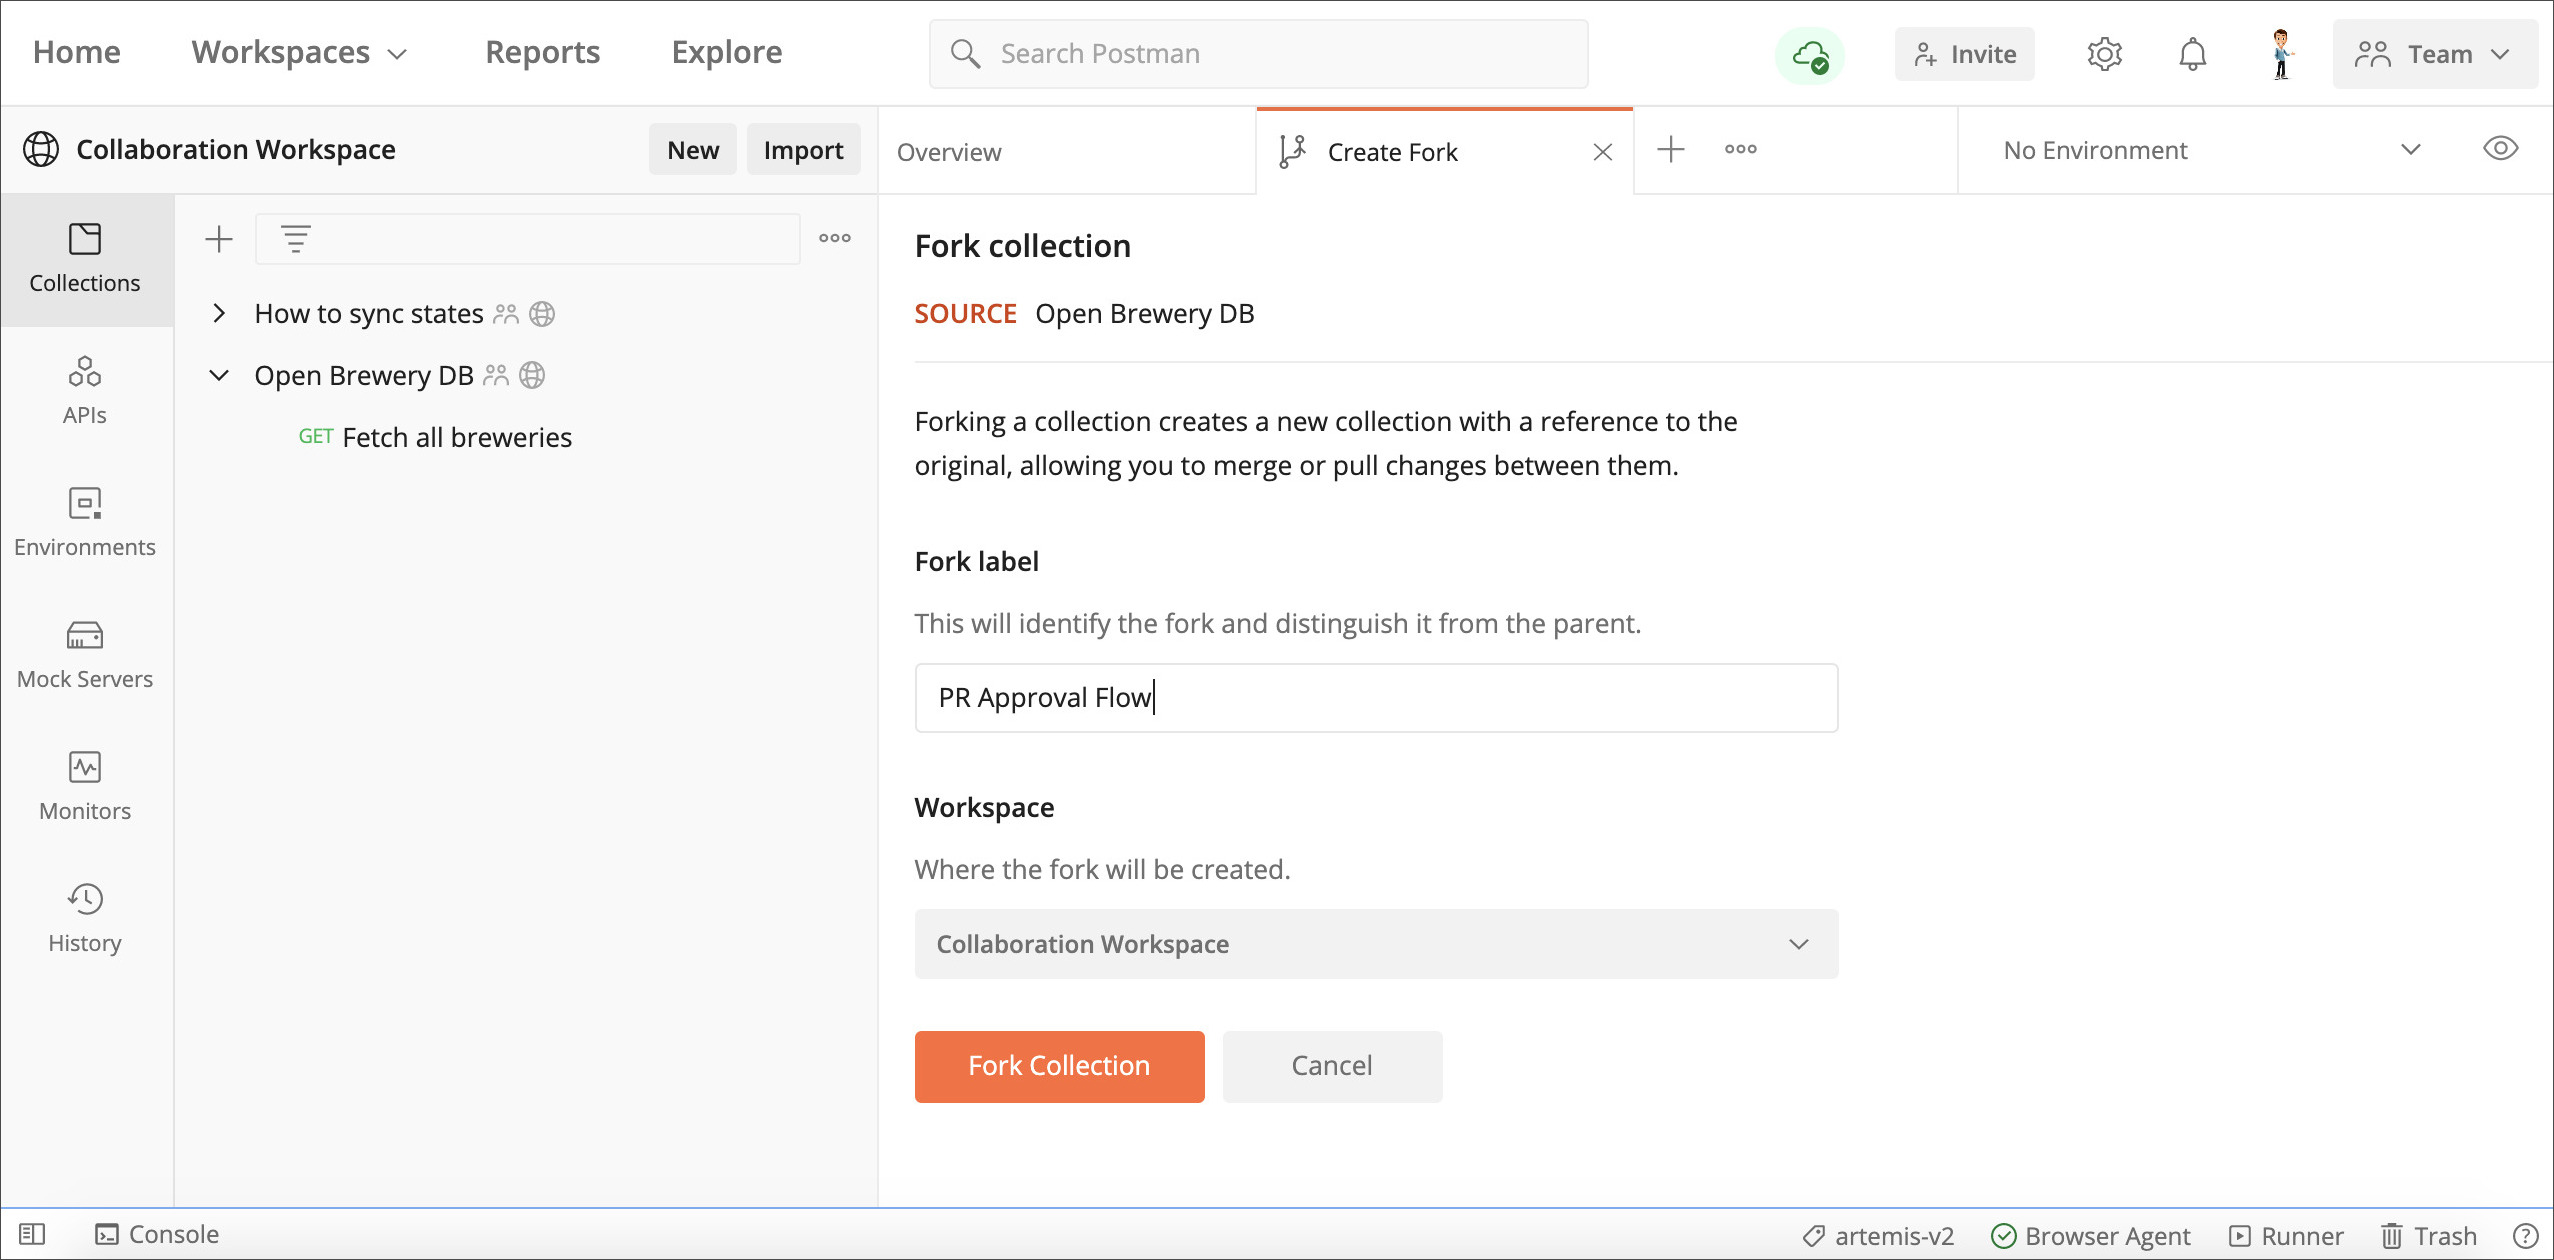Expand the How to sync states collection

click(219, 313)
